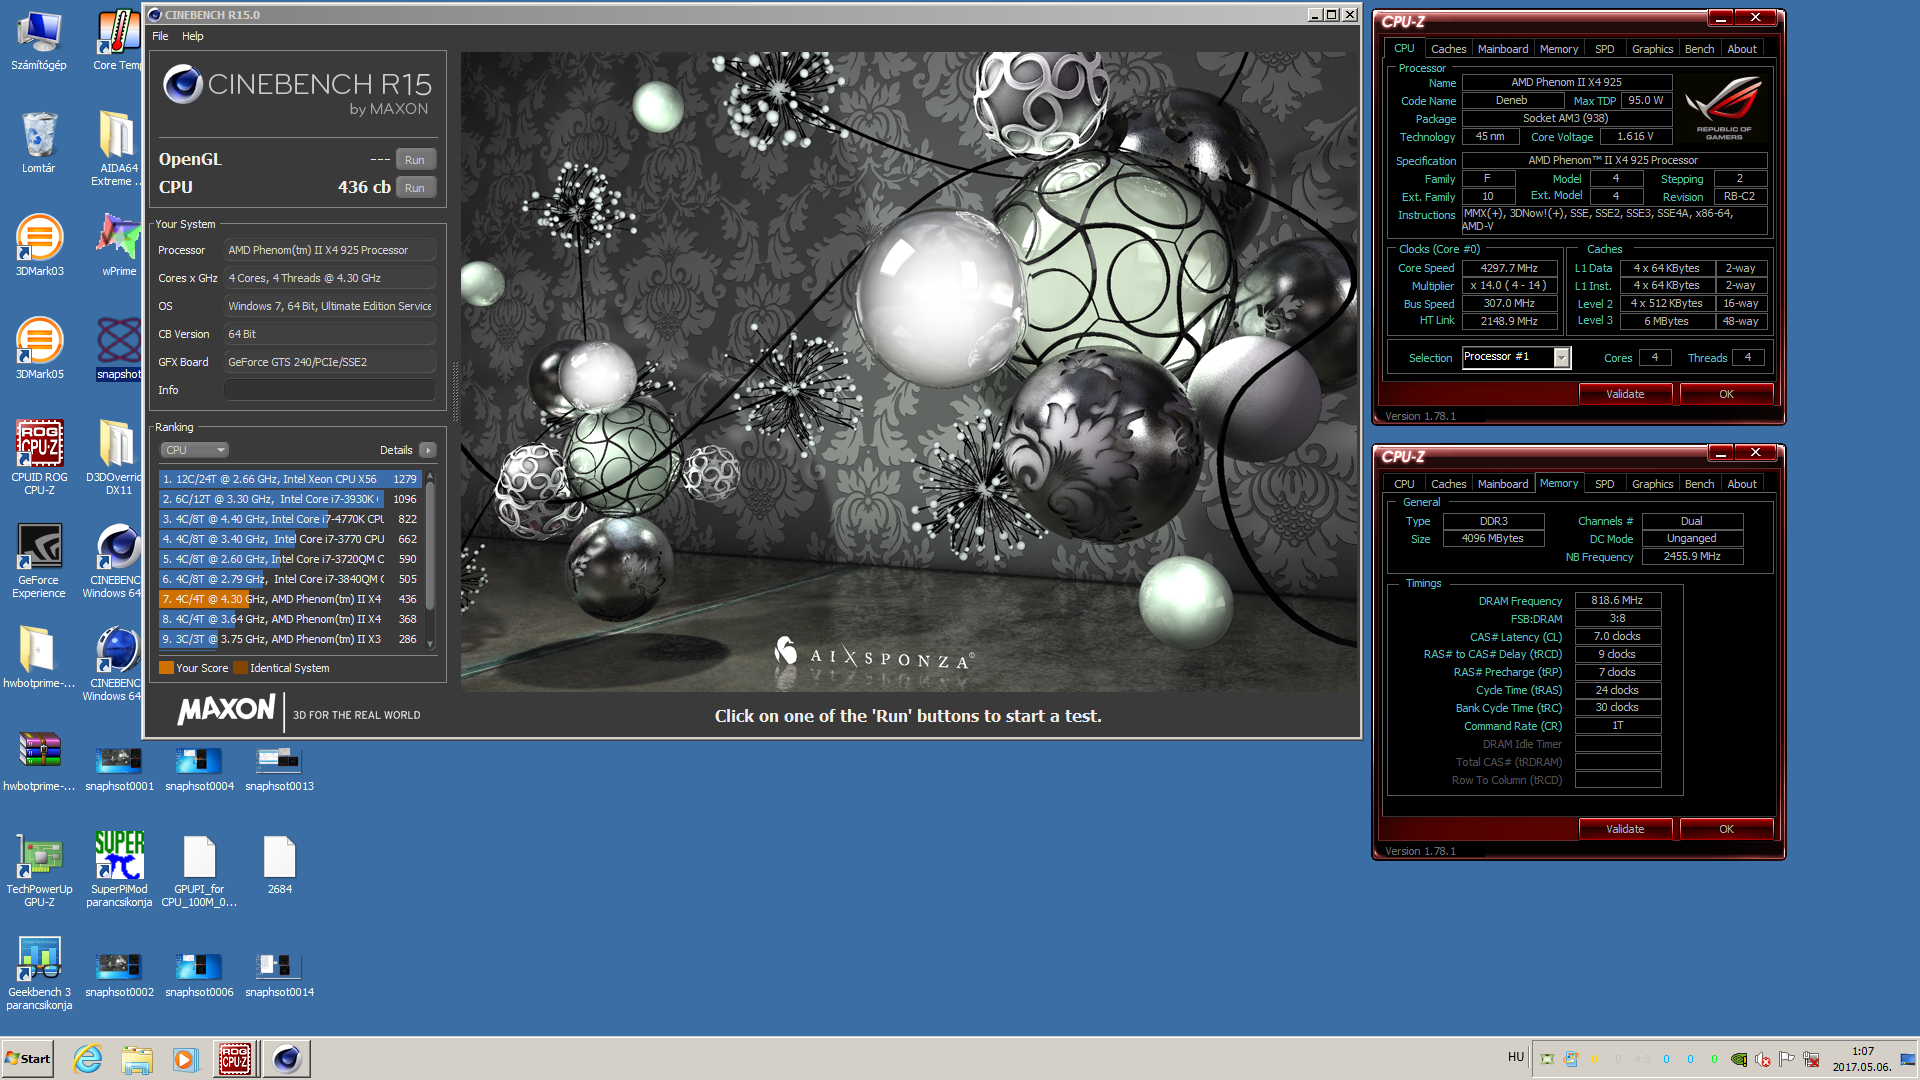Click orange Your Score legend swatch
The height and width of the screenshot is (1080, 1920).
[x=166, y=668]
